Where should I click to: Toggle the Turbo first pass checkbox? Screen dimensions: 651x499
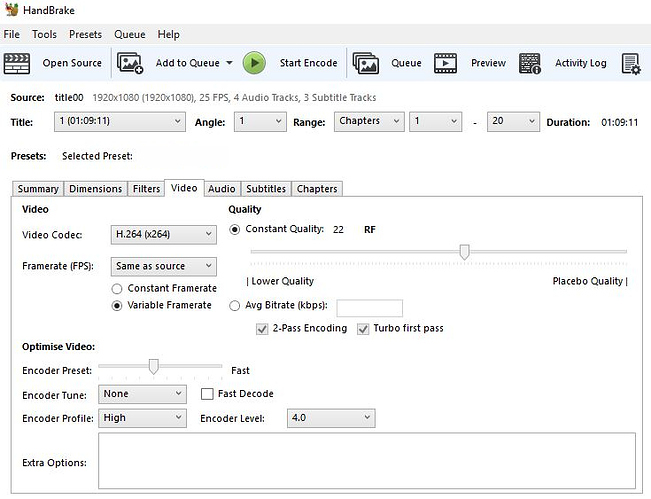(x=363, y=329)
